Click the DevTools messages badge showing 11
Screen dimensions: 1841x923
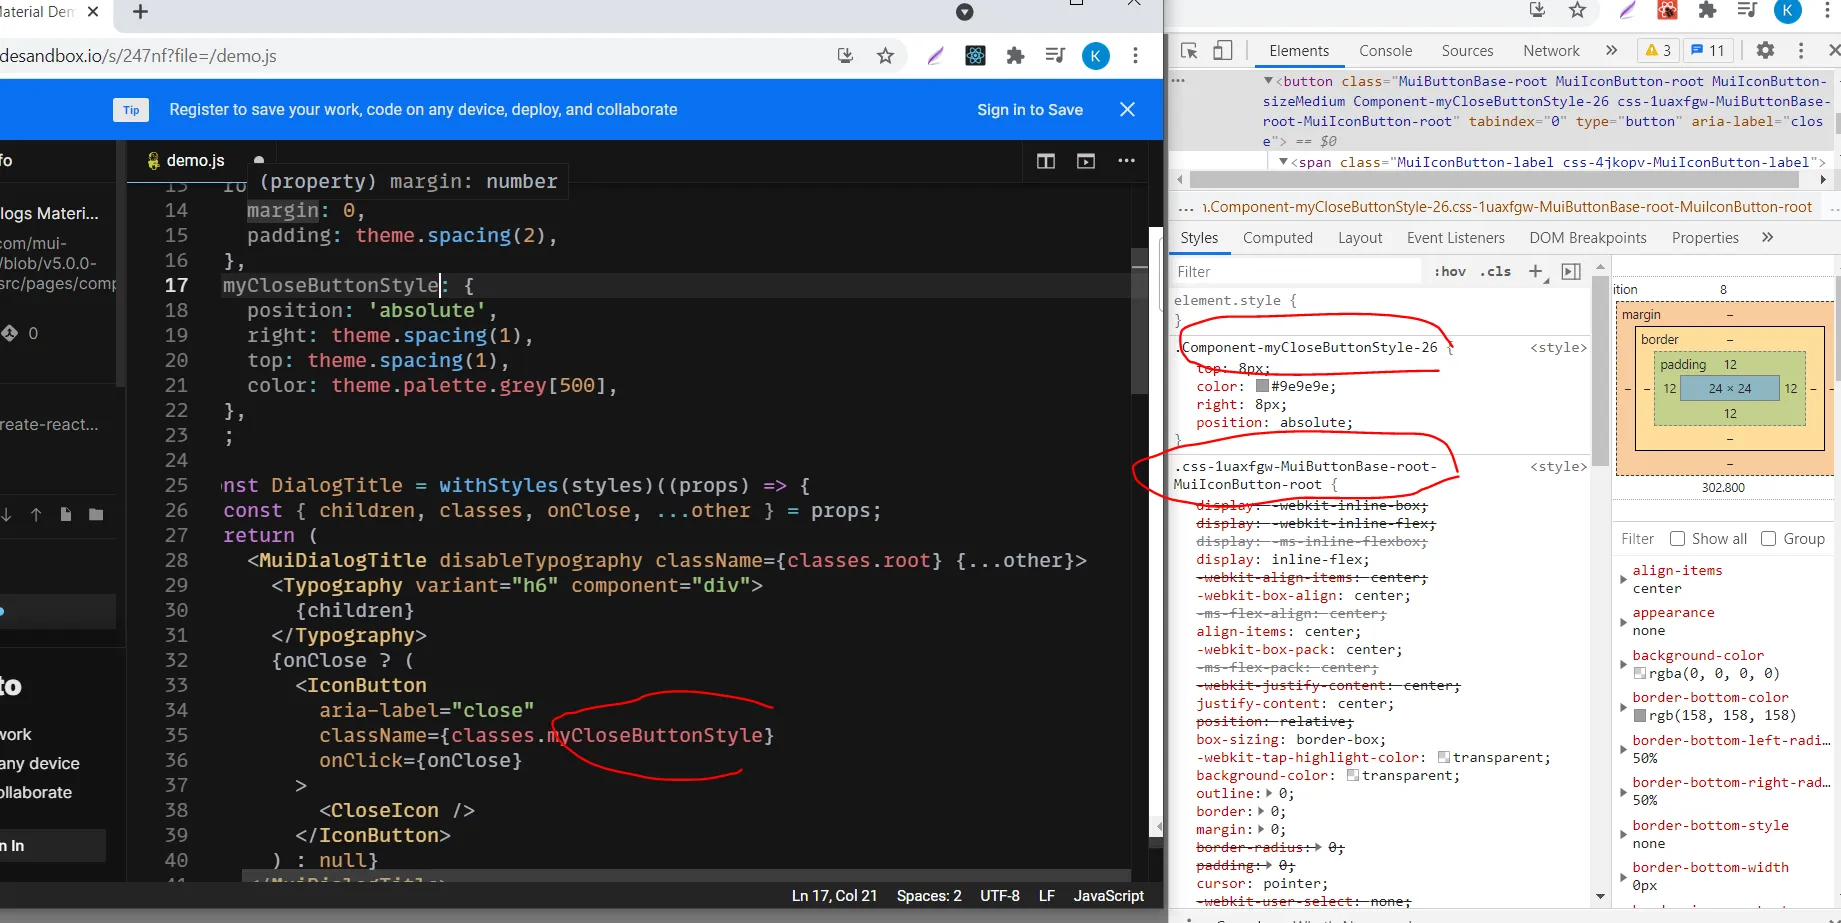click(x=1708, y=50)
